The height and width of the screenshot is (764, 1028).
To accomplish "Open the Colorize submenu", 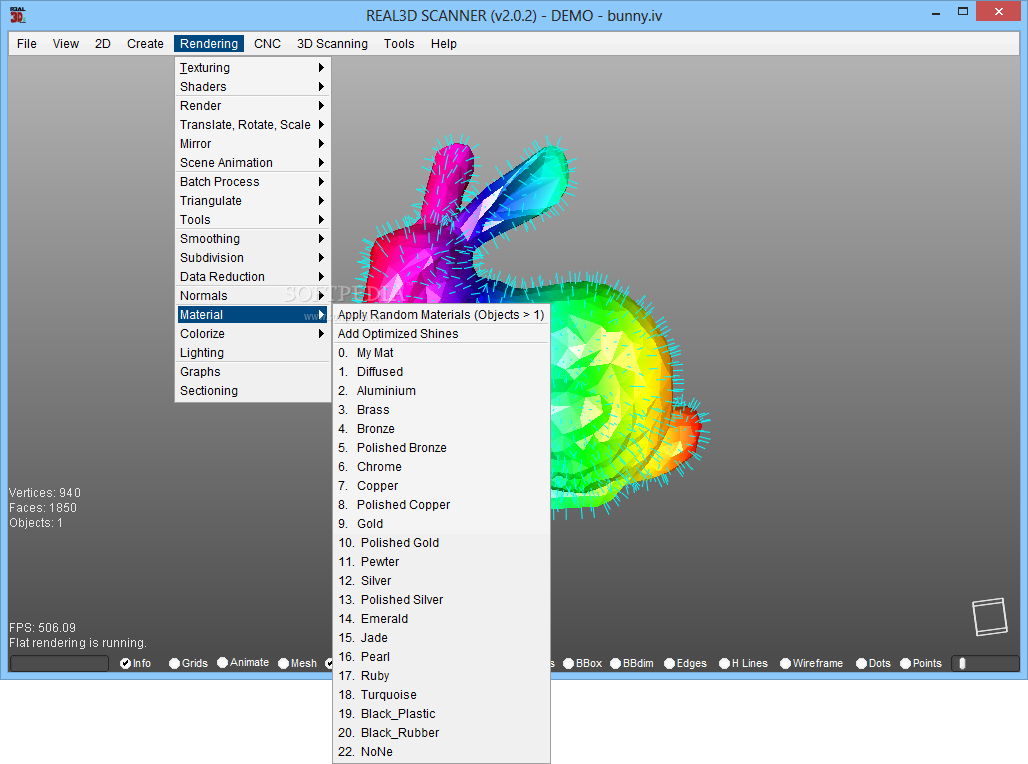I will [252, 334].
